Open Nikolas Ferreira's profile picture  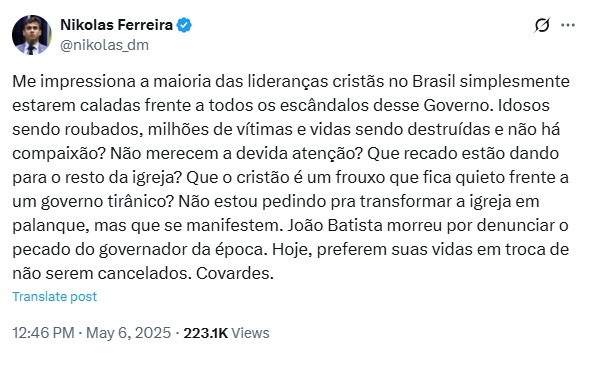pos(32,35)
